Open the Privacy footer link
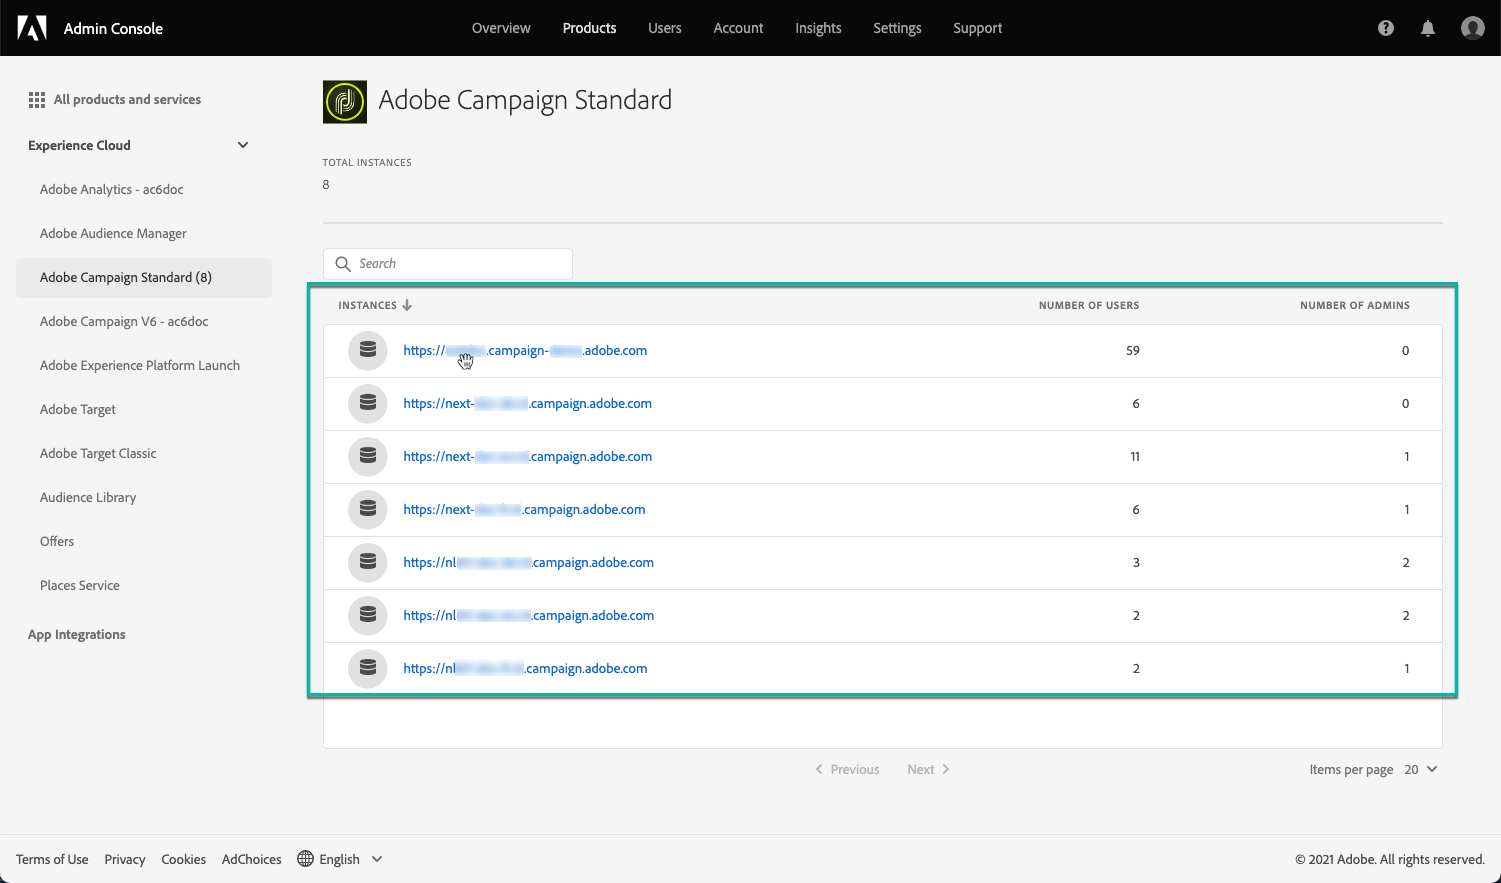 point(125,859)
